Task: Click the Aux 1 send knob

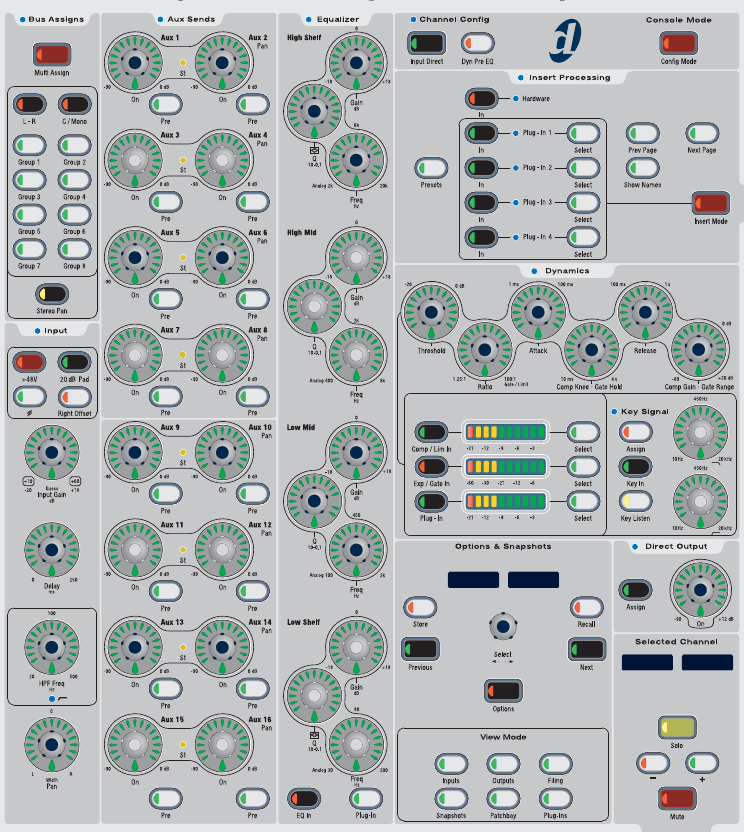Action: click(135, 63)
